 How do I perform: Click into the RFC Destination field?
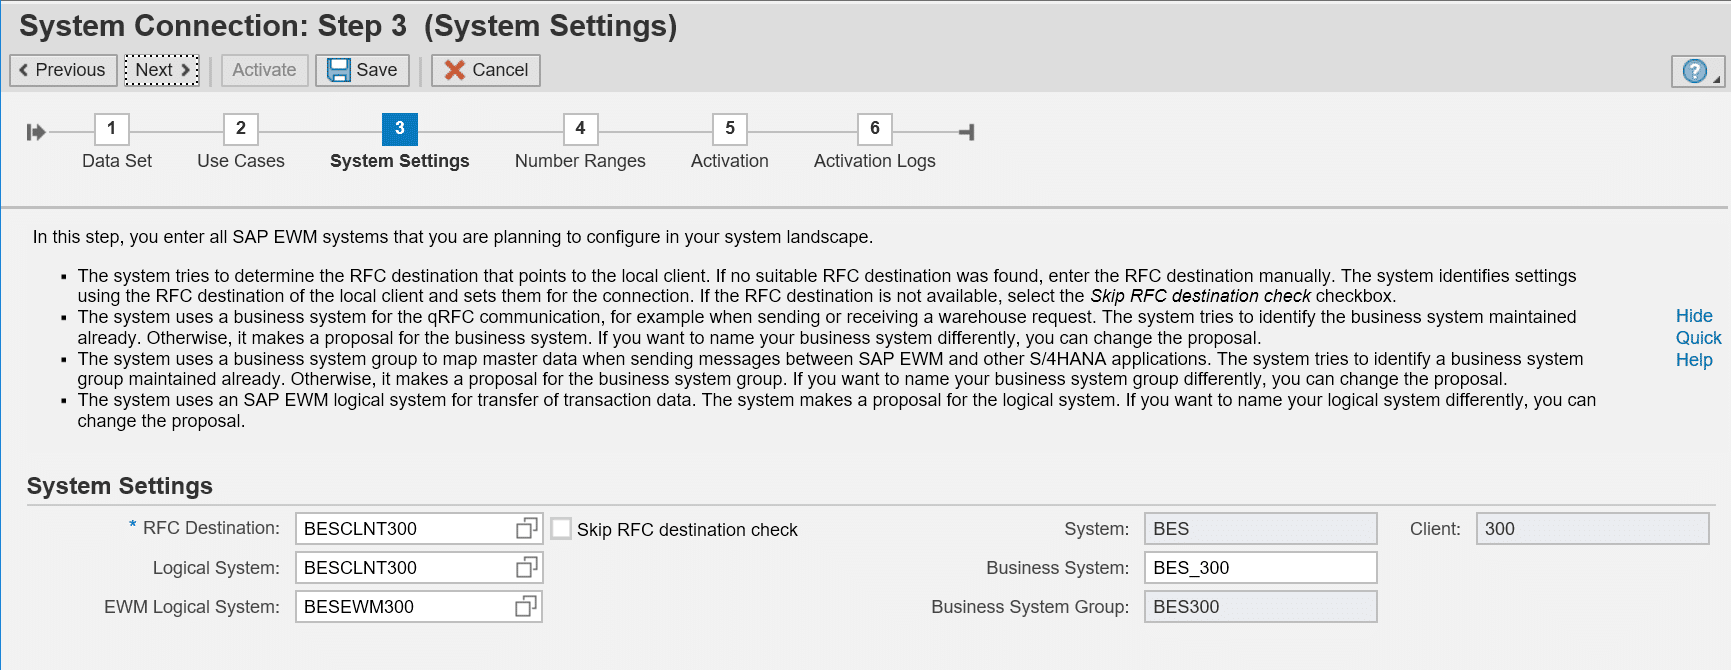point(404,529)
